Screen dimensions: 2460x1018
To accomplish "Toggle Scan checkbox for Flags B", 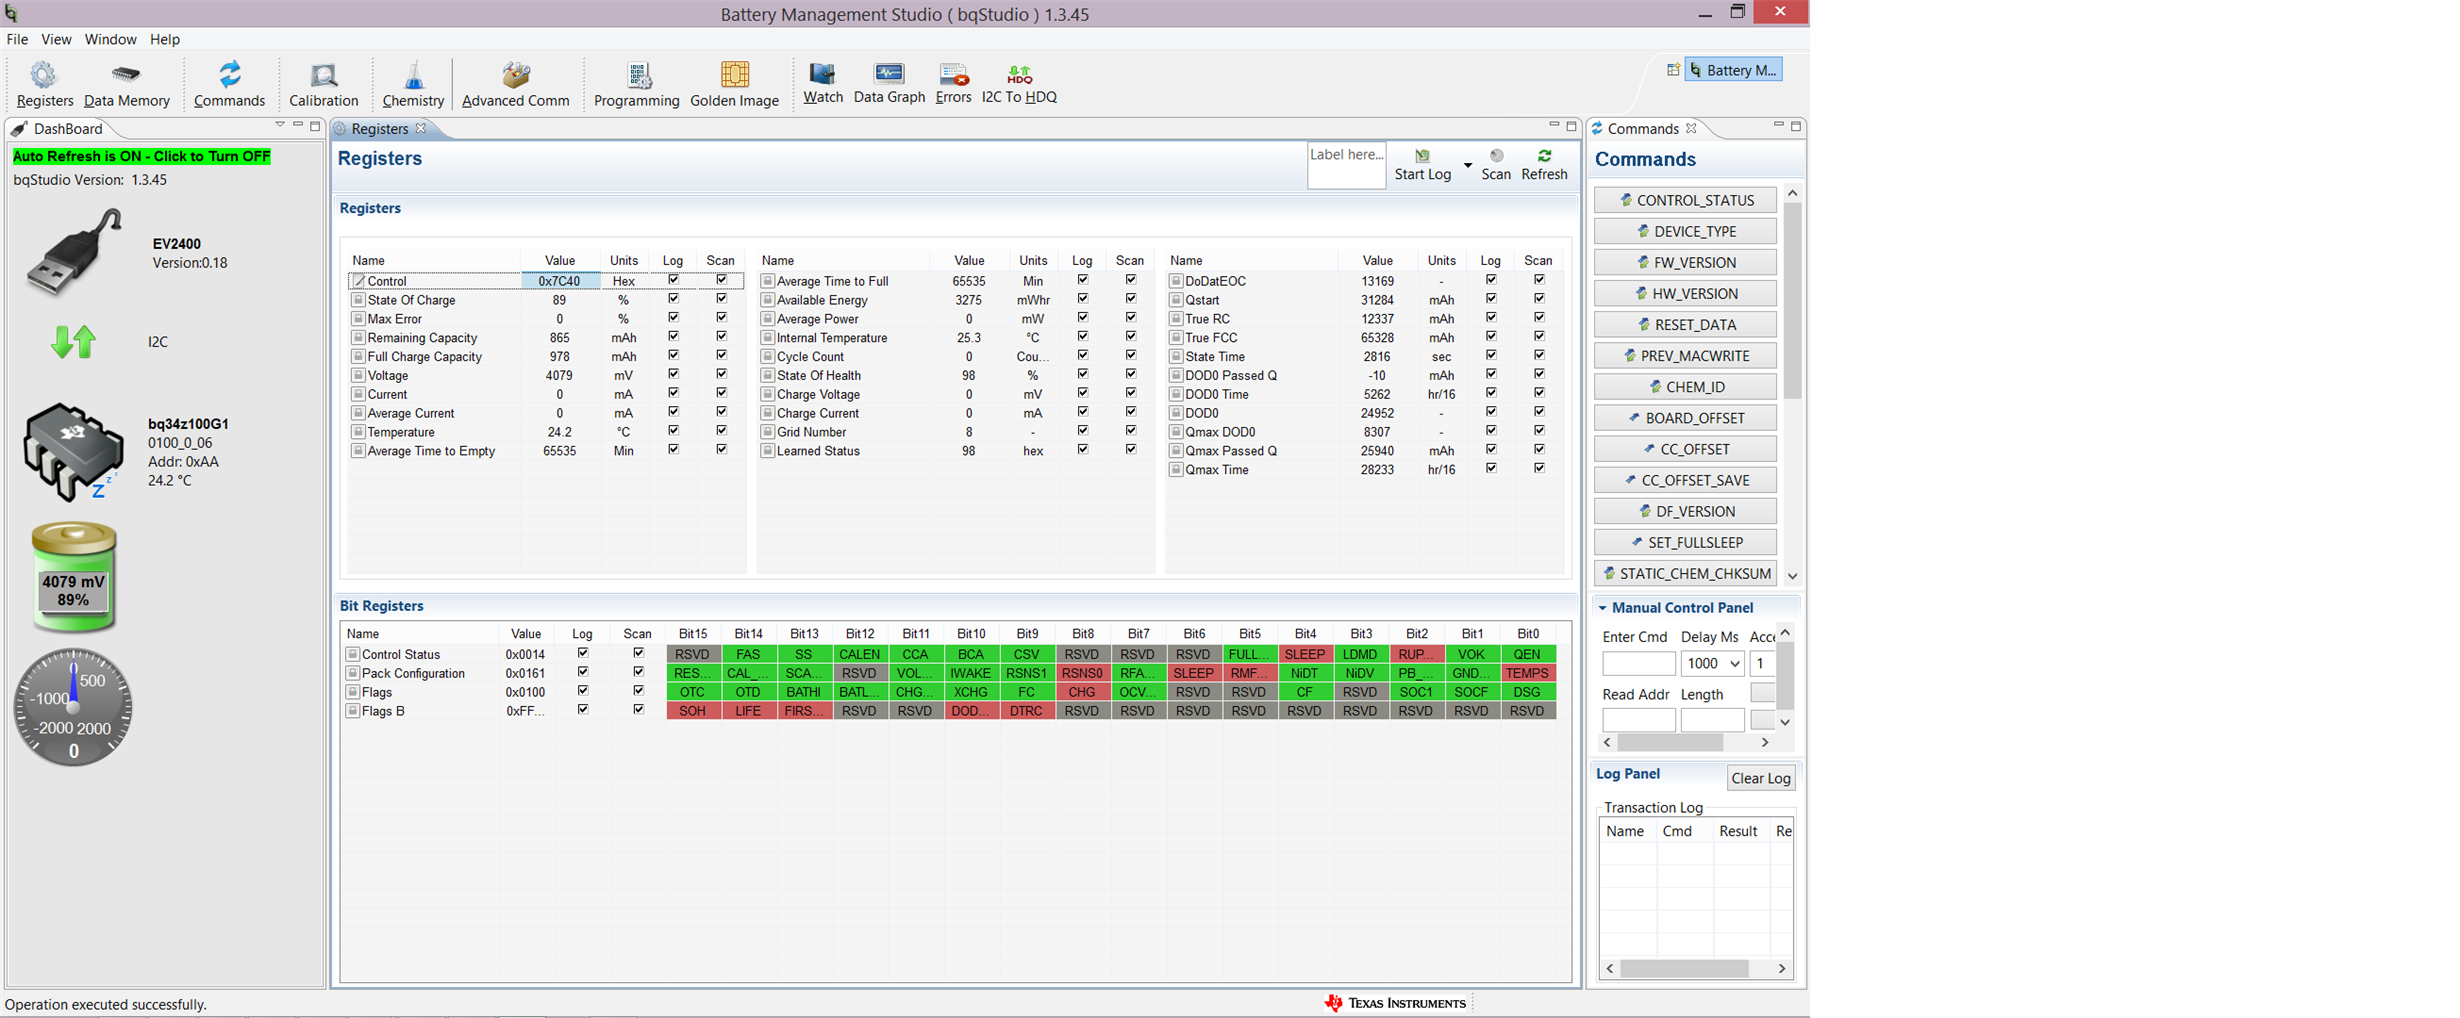I will (638, 710).
